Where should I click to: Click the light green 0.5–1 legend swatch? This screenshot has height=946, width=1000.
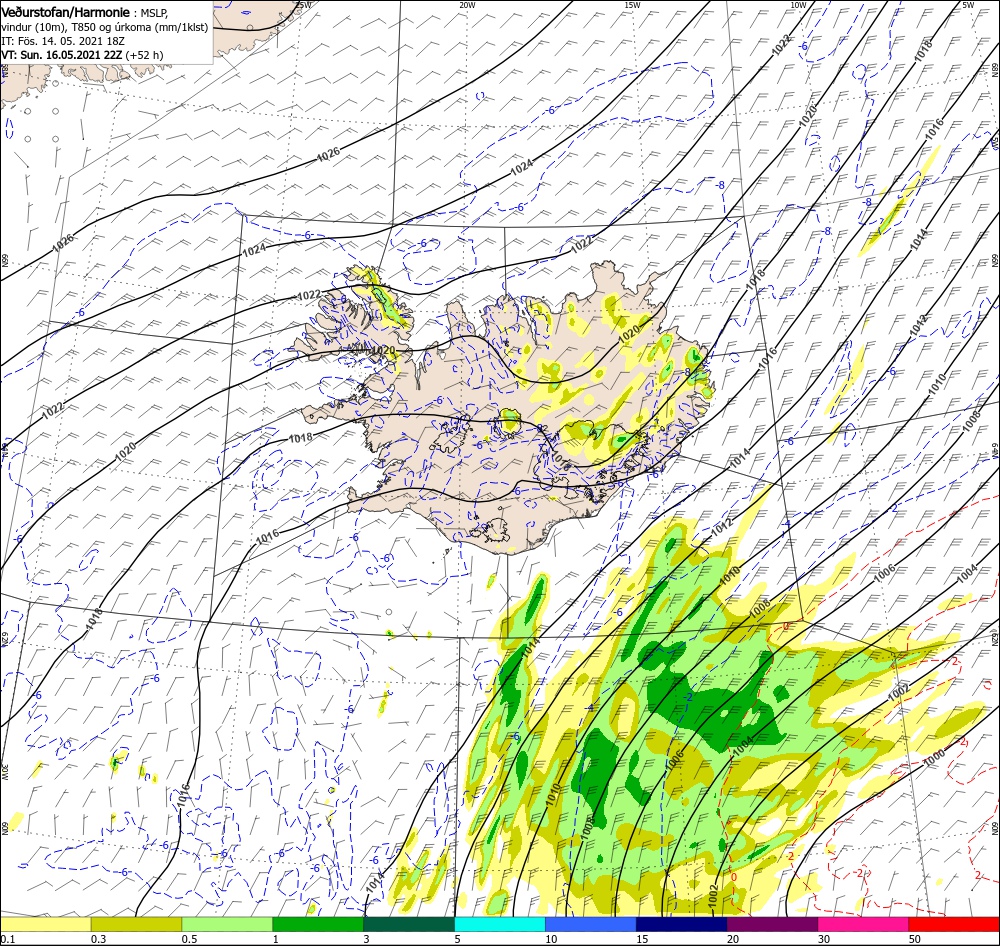click(228, 924)
